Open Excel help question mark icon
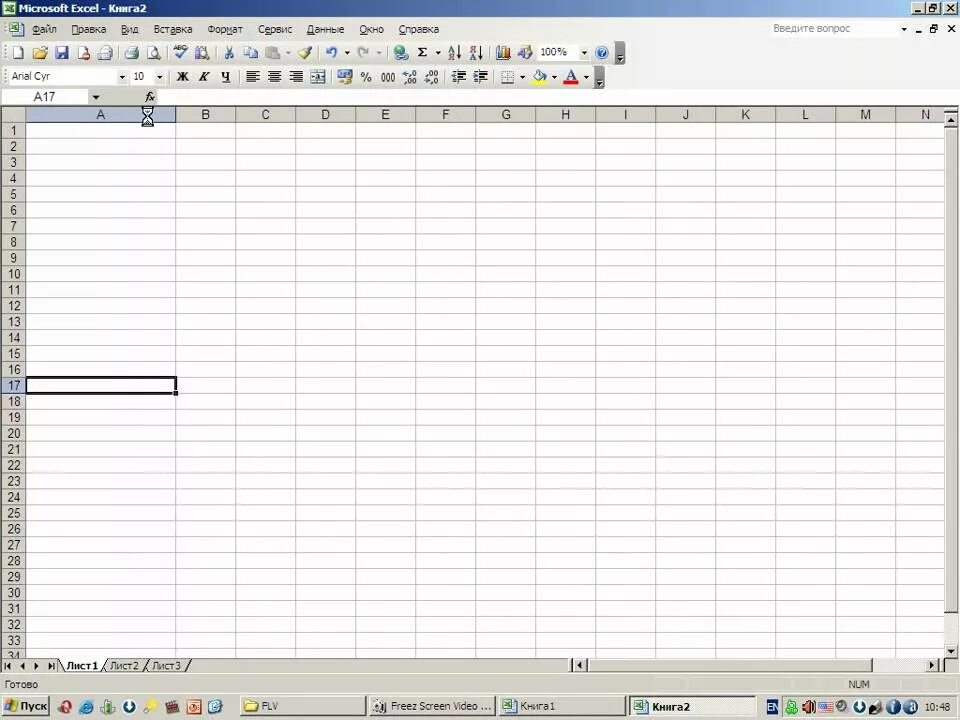Viewport: 960px width, 720px height. (602, 53)
